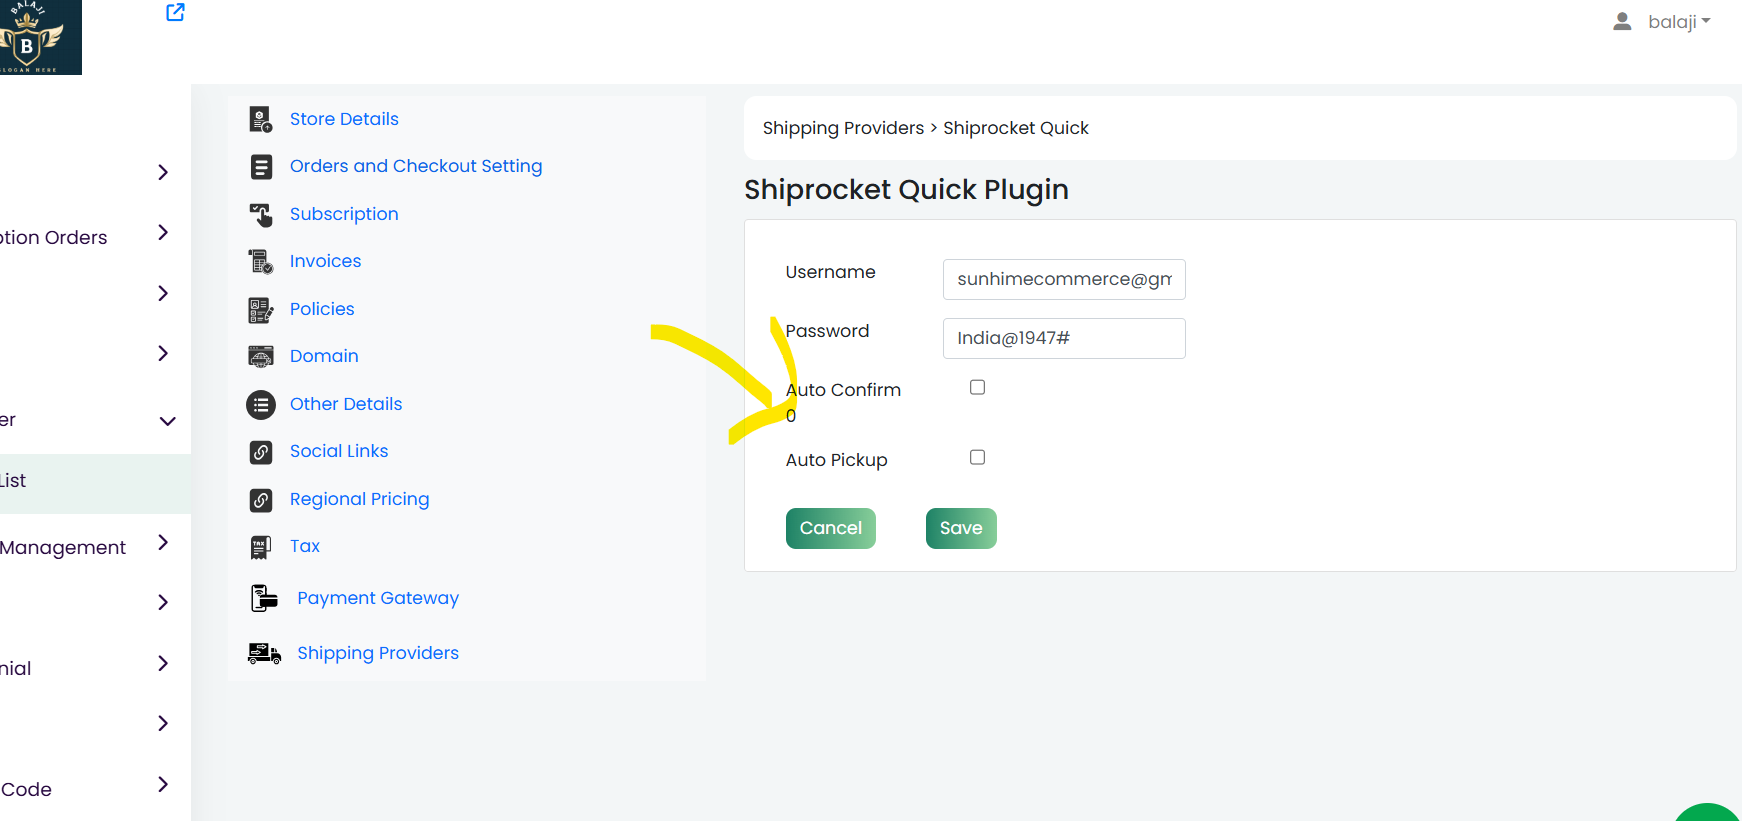Expand the Management sidebar chevron

point(164,543)
